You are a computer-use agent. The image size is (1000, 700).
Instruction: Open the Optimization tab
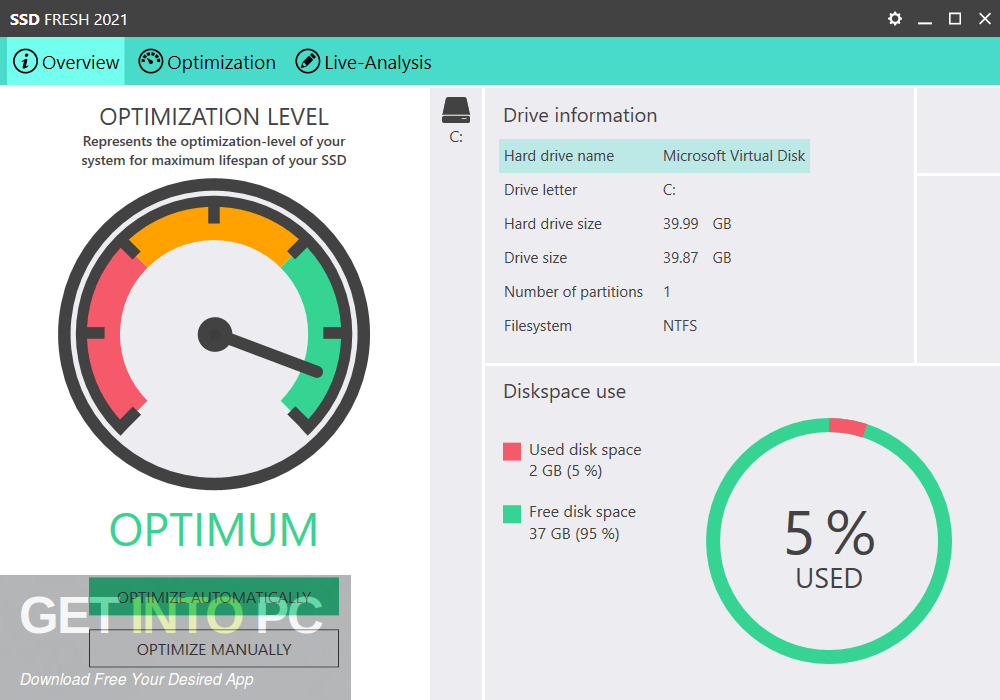[207, 61]
